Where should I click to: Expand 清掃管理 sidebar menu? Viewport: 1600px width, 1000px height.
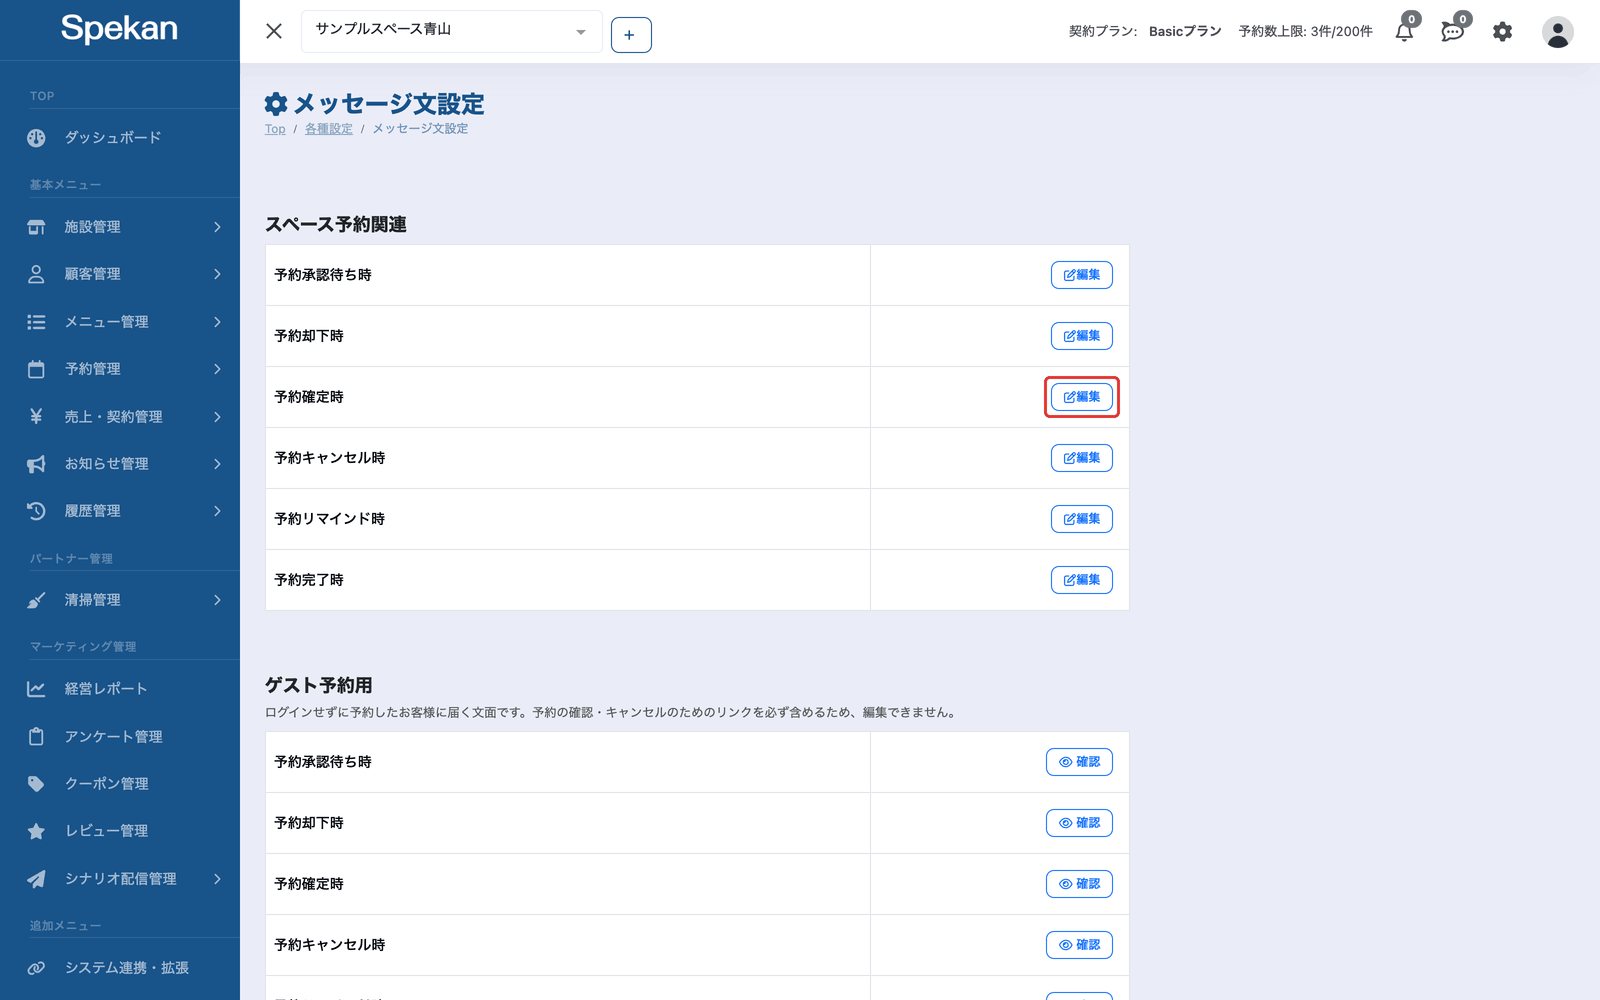(120, 600)
